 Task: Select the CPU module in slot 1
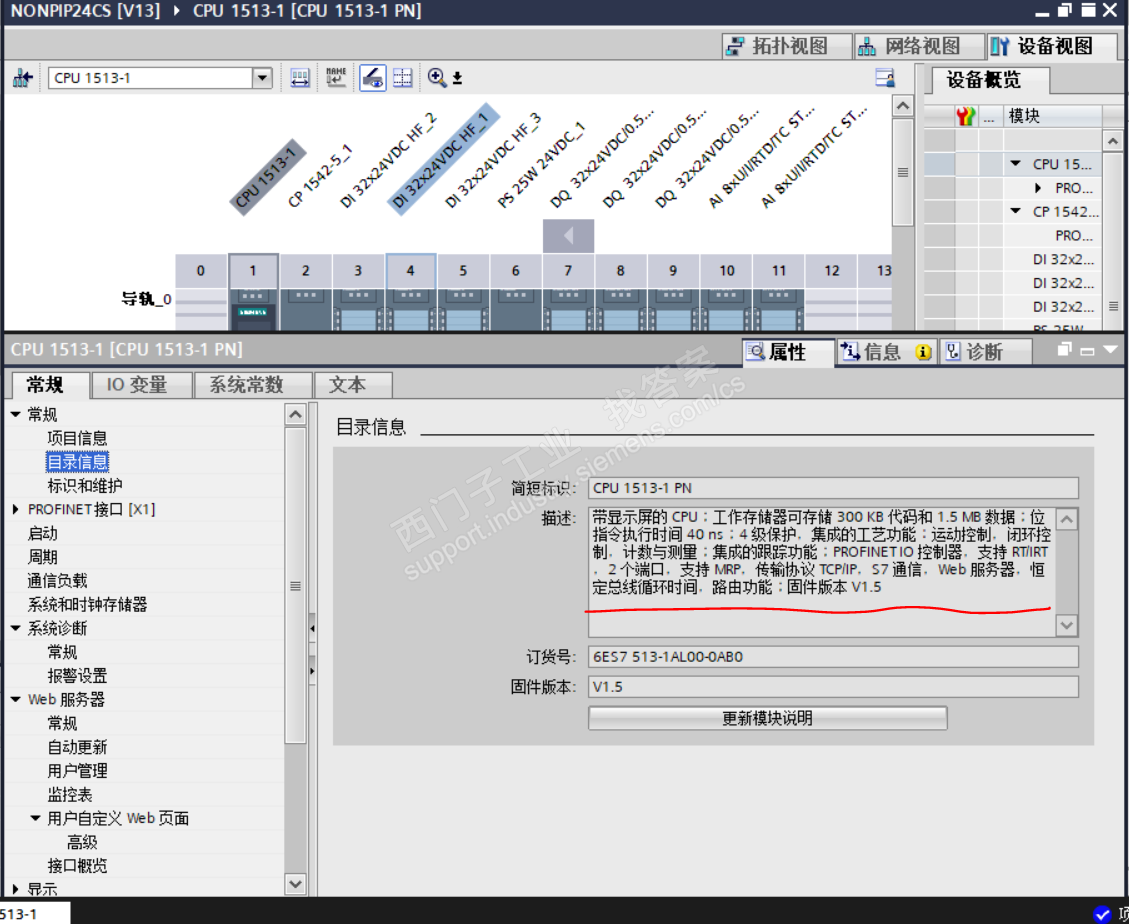coord(253,310)
